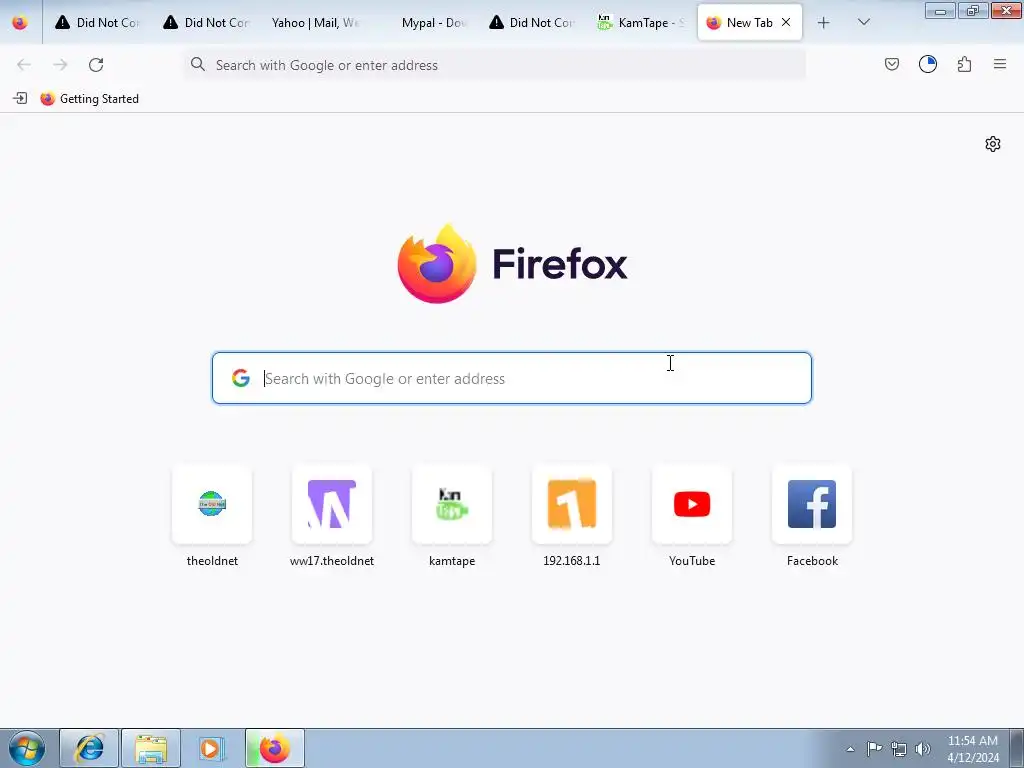Open the Action Center flag icon
1024x768 pixels.
tap(874, 749)
